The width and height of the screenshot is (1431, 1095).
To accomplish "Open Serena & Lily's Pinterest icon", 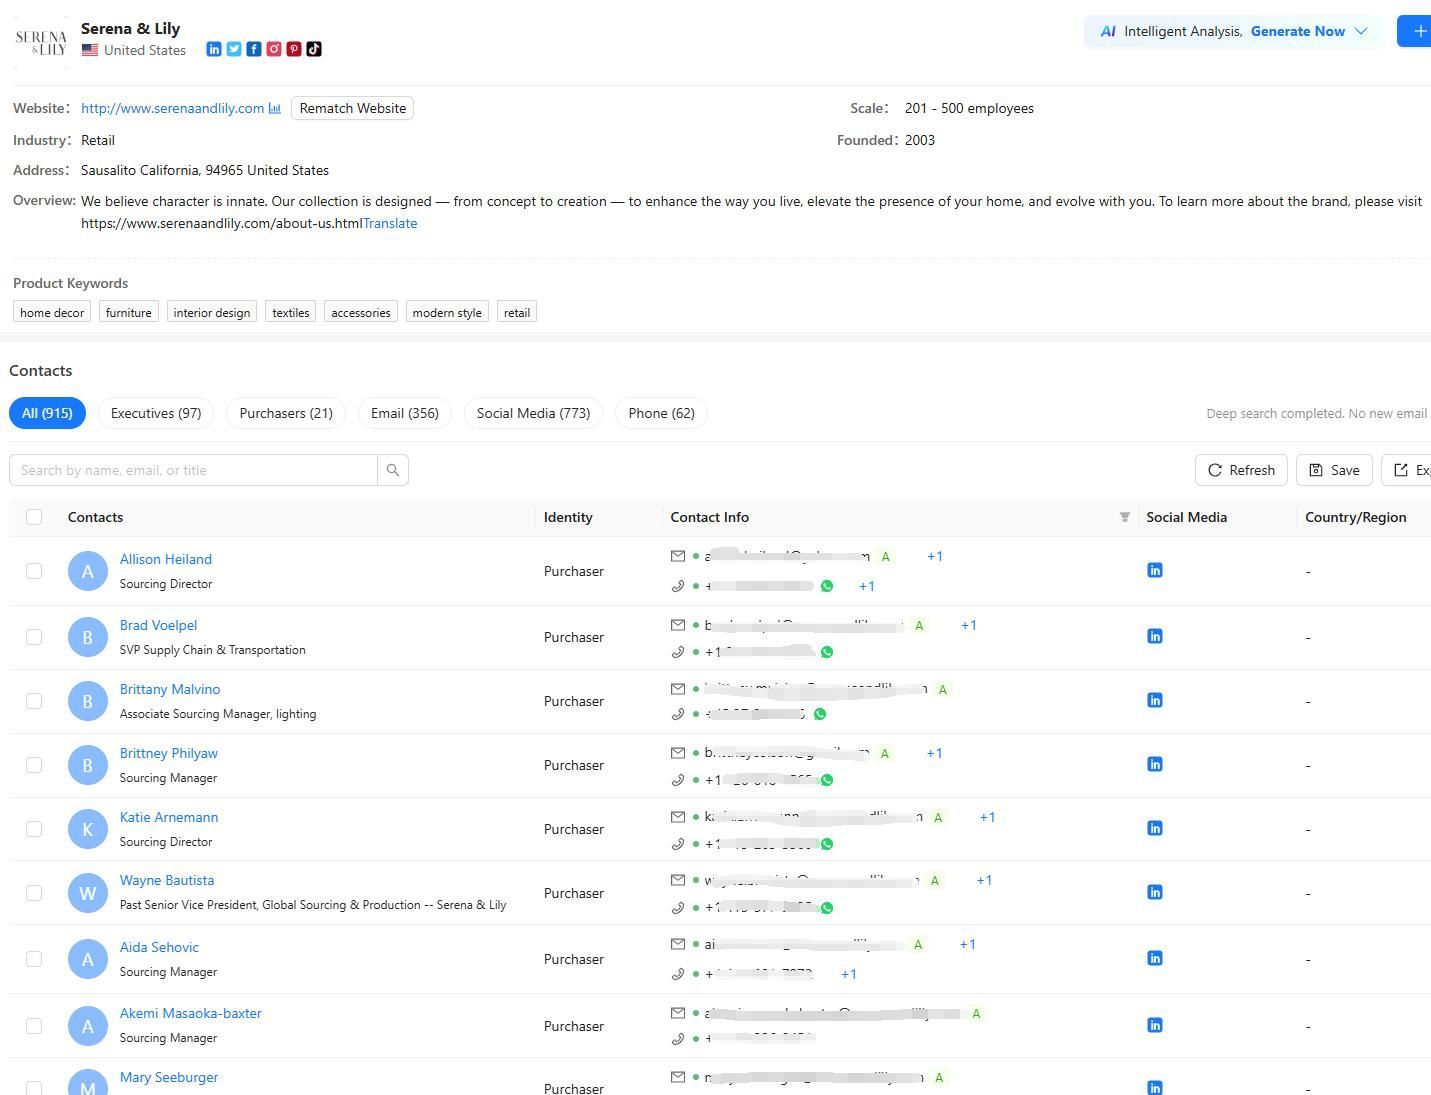I will point(294,49).
